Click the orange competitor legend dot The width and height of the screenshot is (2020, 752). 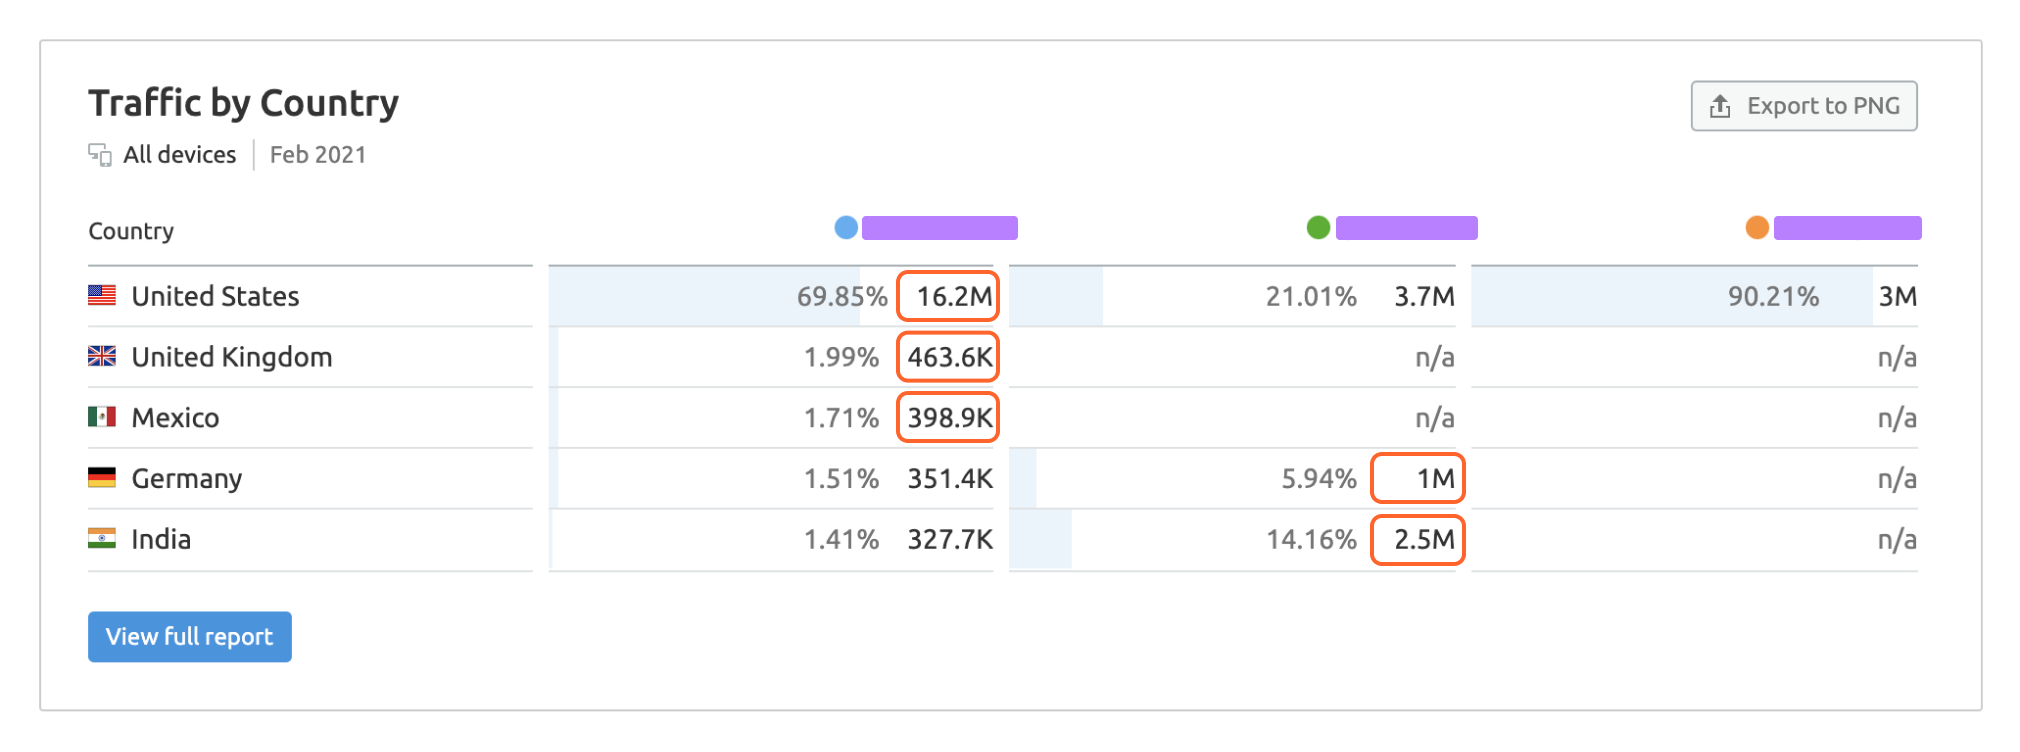point(1757,228)
